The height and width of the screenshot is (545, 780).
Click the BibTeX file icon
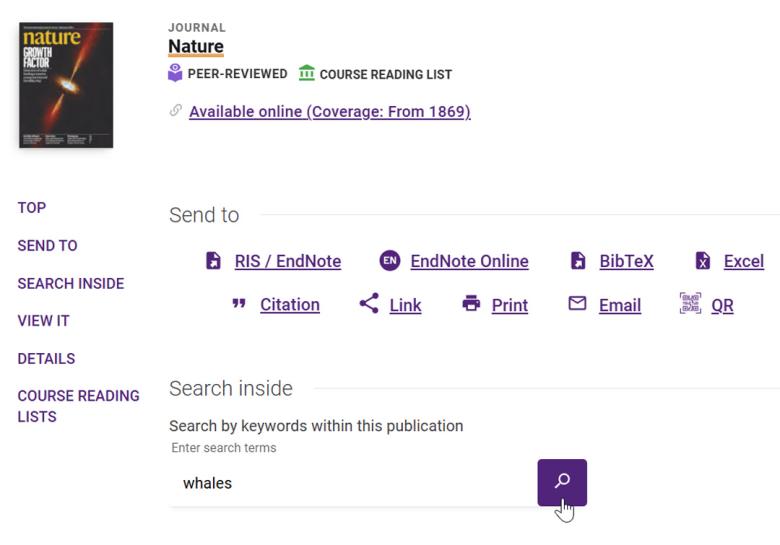(578, 261)
